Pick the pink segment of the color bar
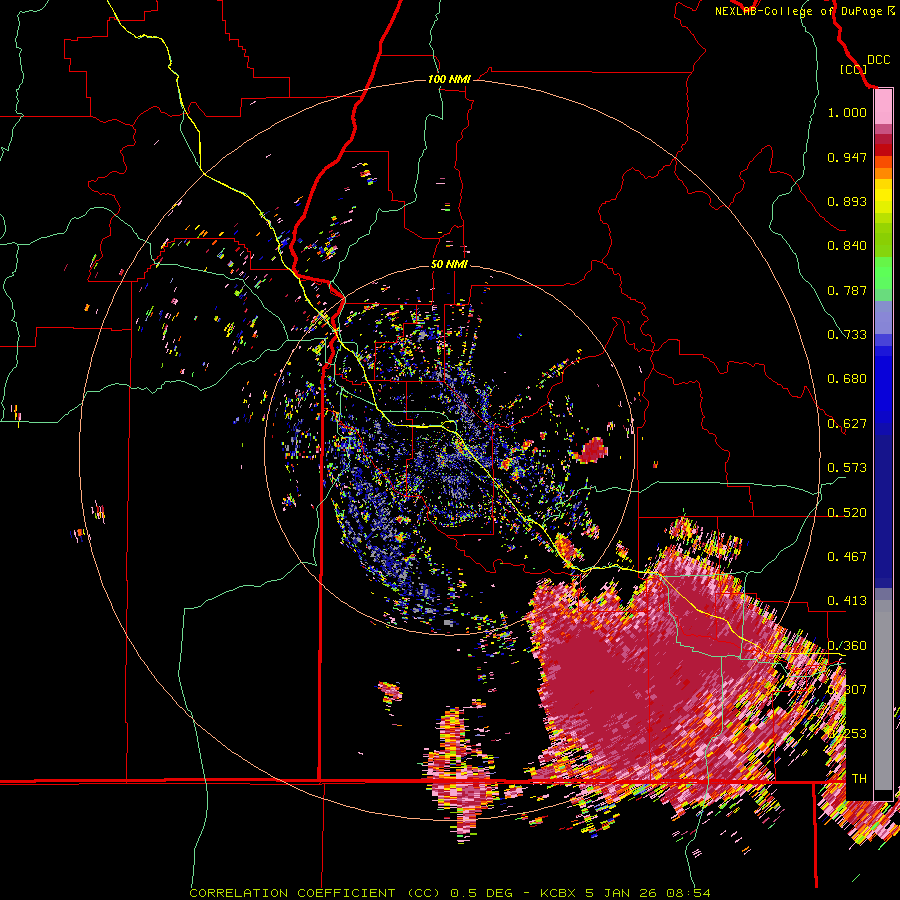 tap(883, 107)
